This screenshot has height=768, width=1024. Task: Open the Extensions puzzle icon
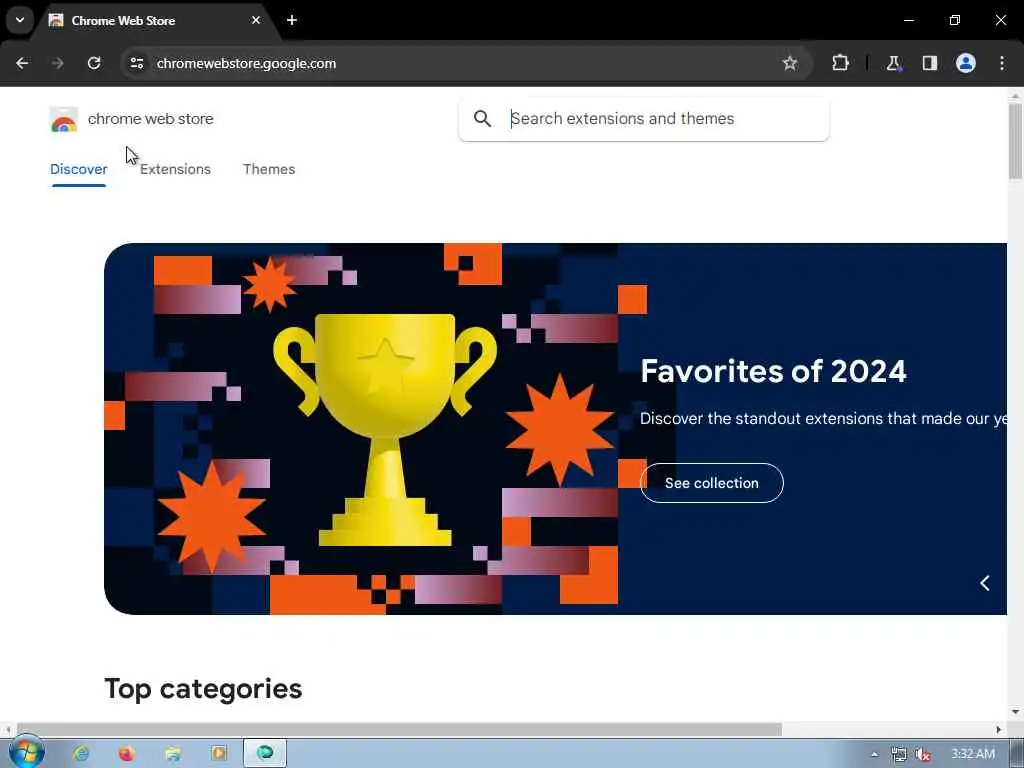point(840,63)
